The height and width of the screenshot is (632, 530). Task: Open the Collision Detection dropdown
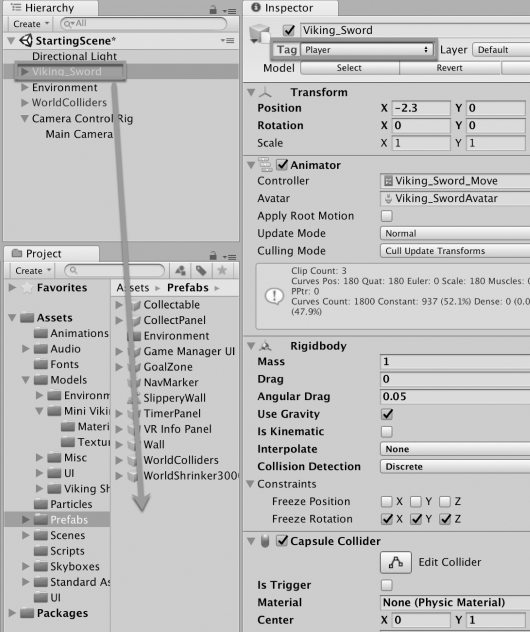tap(455, 466)
